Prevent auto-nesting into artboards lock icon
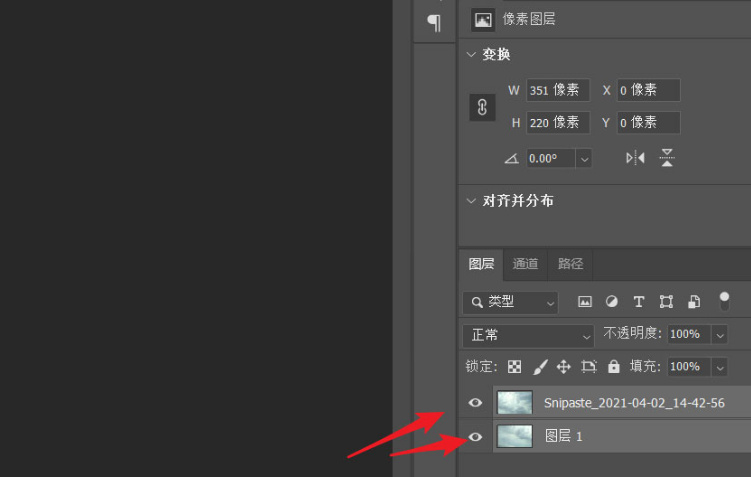Image resolution: width=751 pixels, height=477 pixels. click(589, 367)
